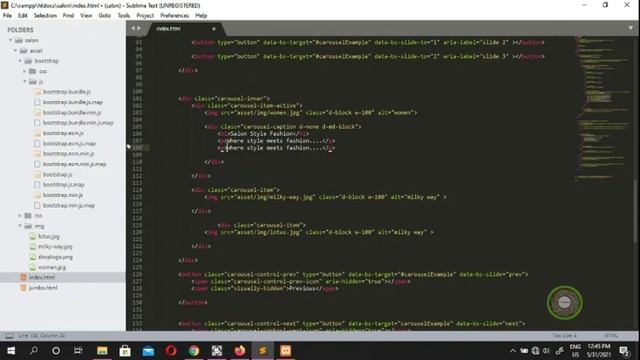Click the FOLDERS sidebar heading

point(20,30)
